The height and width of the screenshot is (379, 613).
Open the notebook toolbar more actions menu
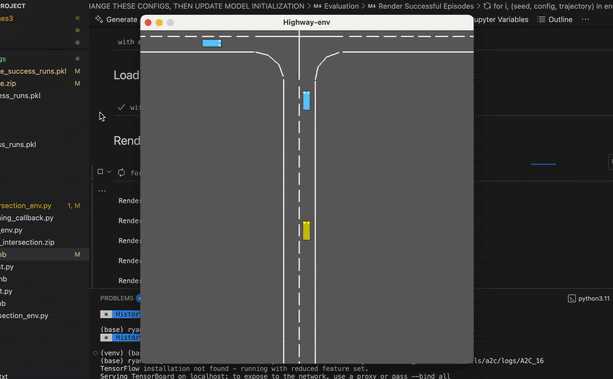pyautogui.click(x=585, y=20)
